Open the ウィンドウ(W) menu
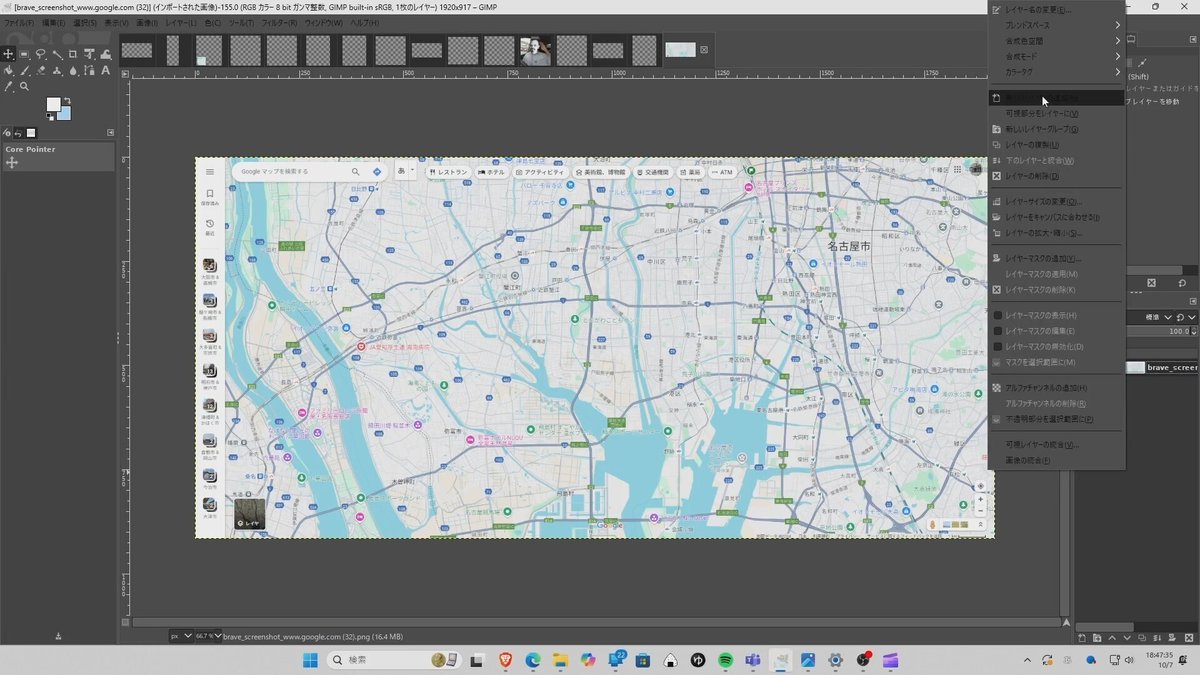The width and height of the screenshot is (1200, 675). point(323,23)
